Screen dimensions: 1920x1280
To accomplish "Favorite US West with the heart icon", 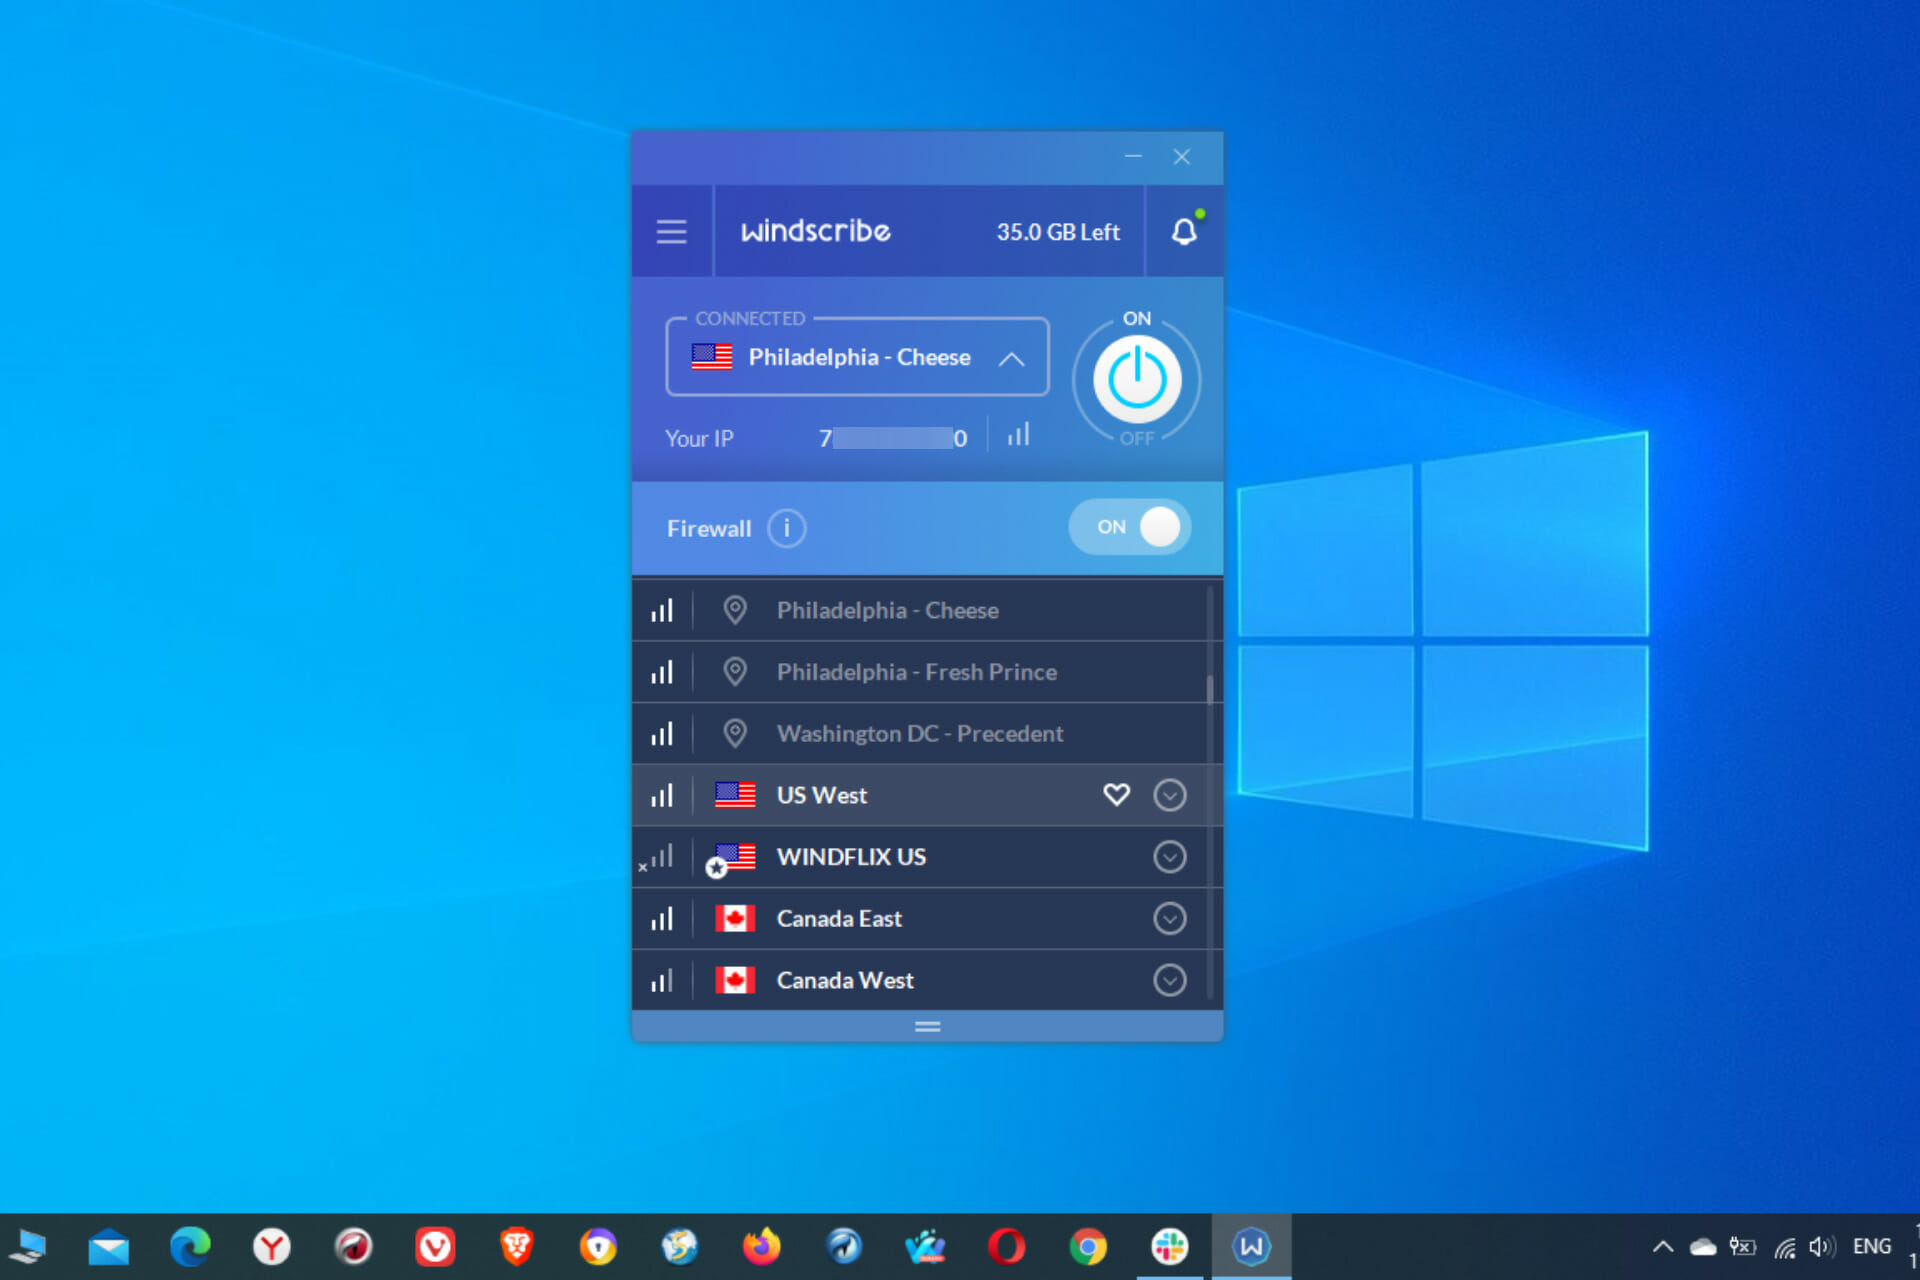I will (1116, 795).
